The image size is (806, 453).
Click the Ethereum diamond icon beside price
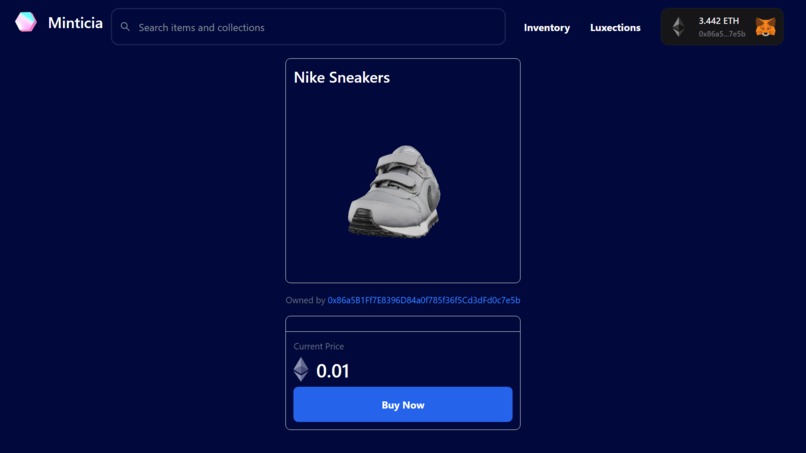pos(301,370)
